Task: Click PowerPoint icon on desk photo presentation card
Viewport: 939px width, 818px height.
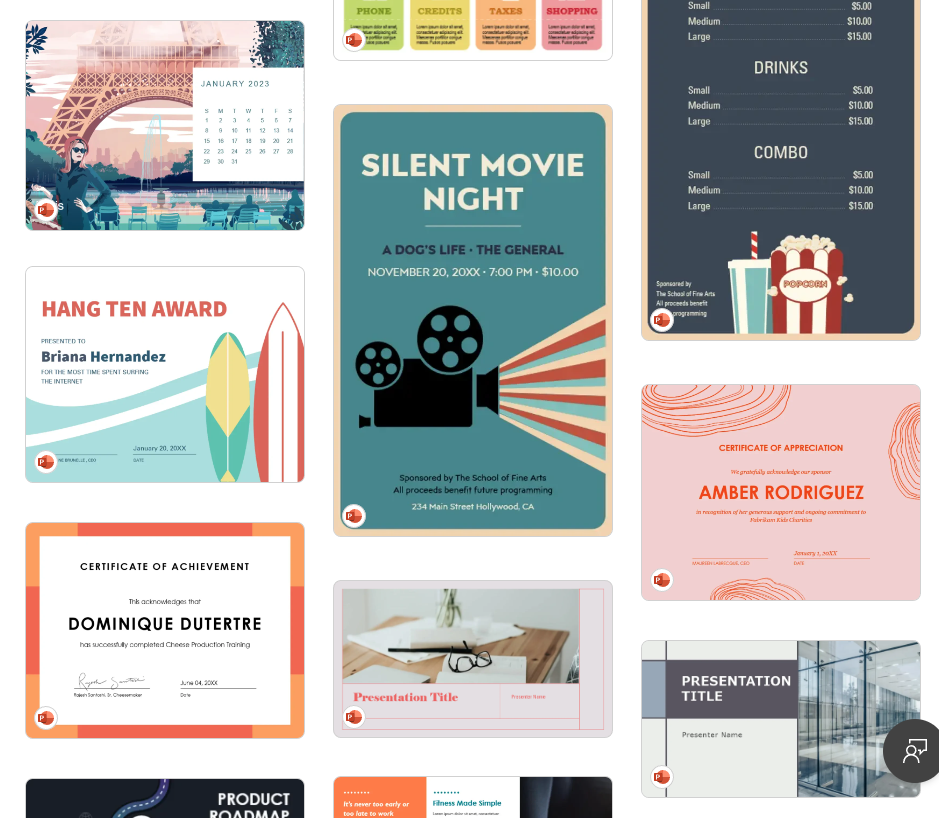Action: 354,717
